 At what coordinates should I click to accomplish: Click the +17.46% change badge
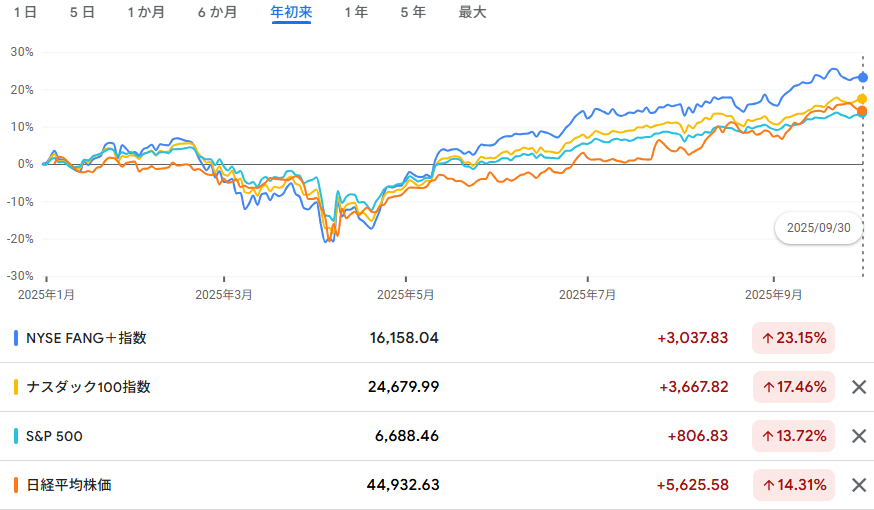pos(794,387)
